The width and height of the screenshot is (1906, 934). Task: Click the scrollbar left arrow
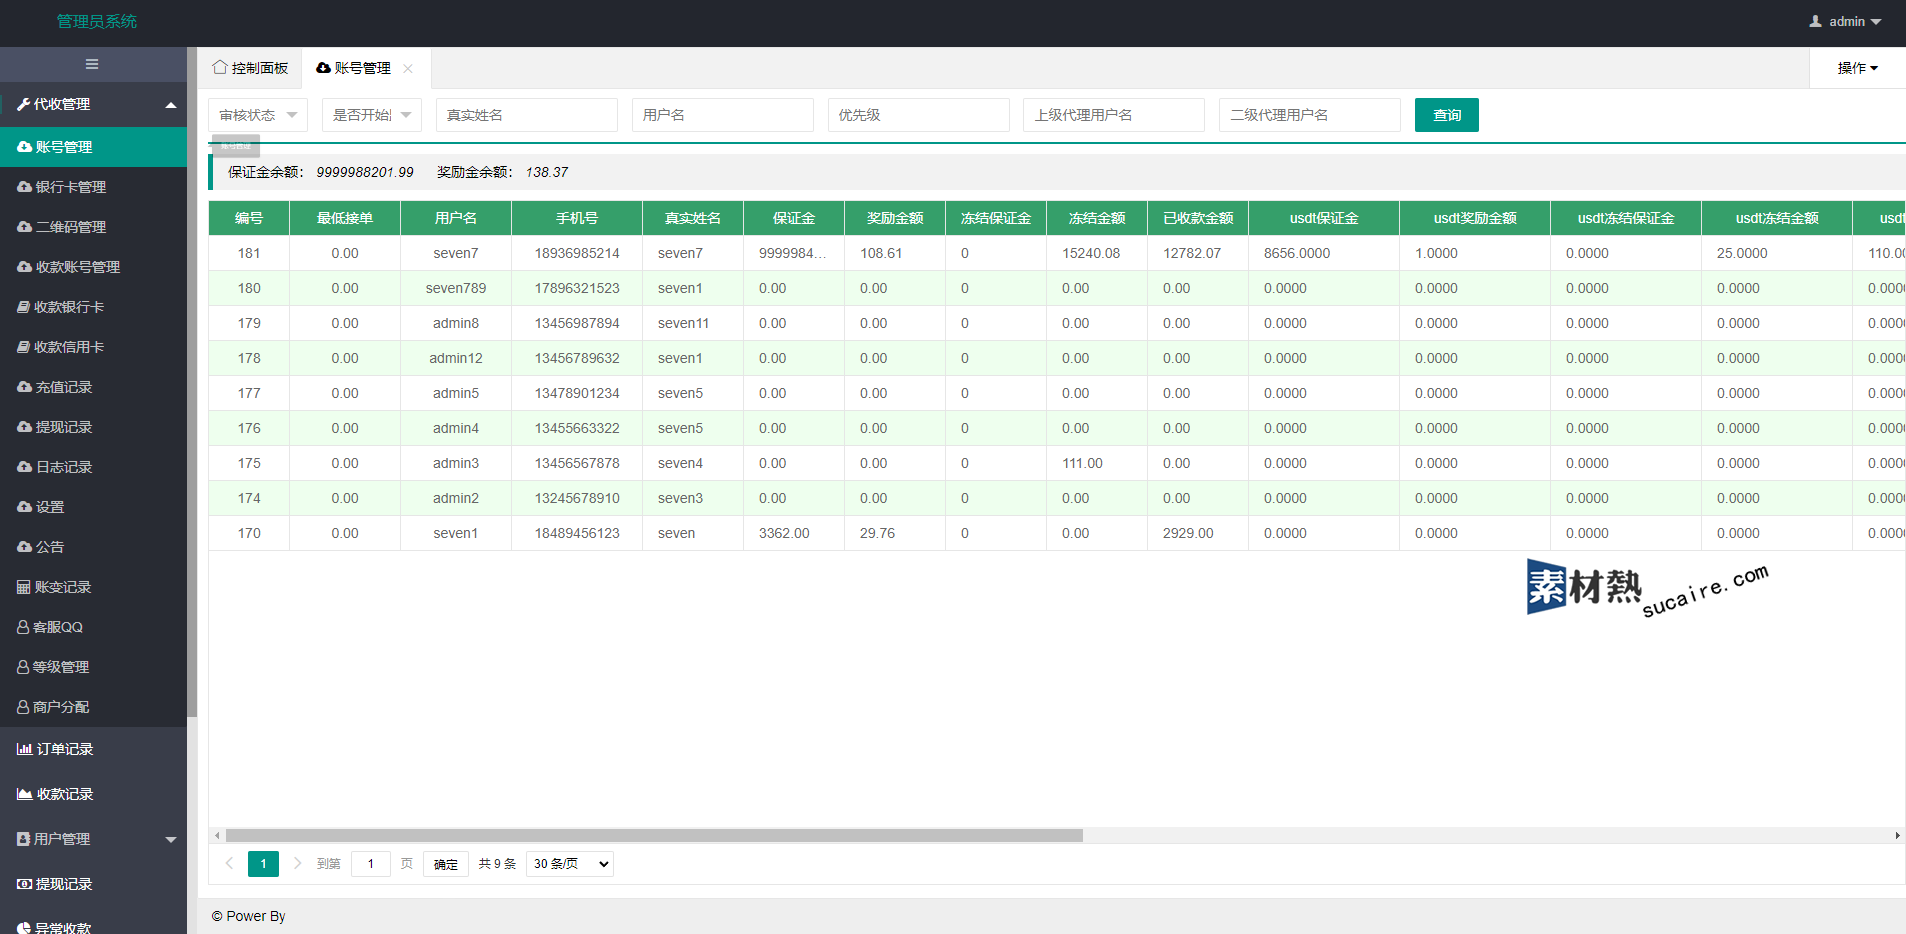(217, 835)
